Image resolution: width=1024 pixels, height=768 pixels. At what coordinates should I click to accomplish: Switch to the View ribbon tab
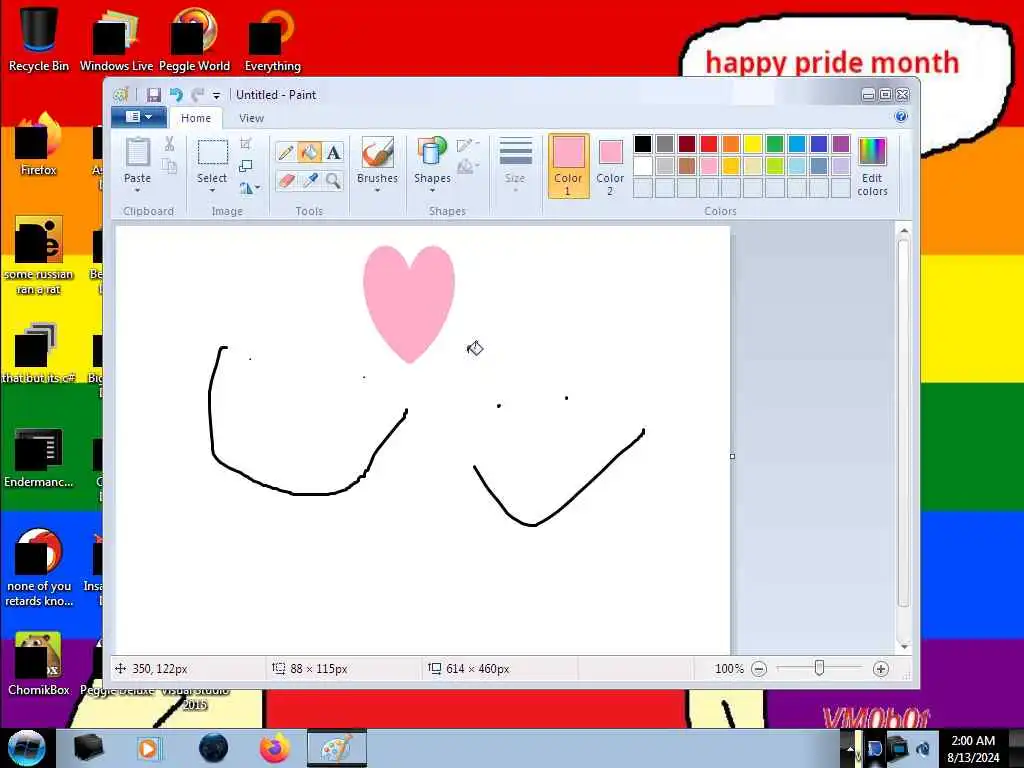[x=251, y=118]
